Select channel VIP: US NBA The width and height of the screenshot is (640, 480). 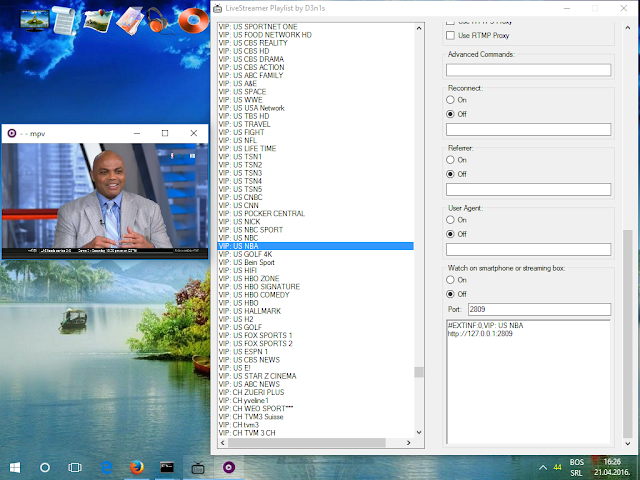(316, 246)
